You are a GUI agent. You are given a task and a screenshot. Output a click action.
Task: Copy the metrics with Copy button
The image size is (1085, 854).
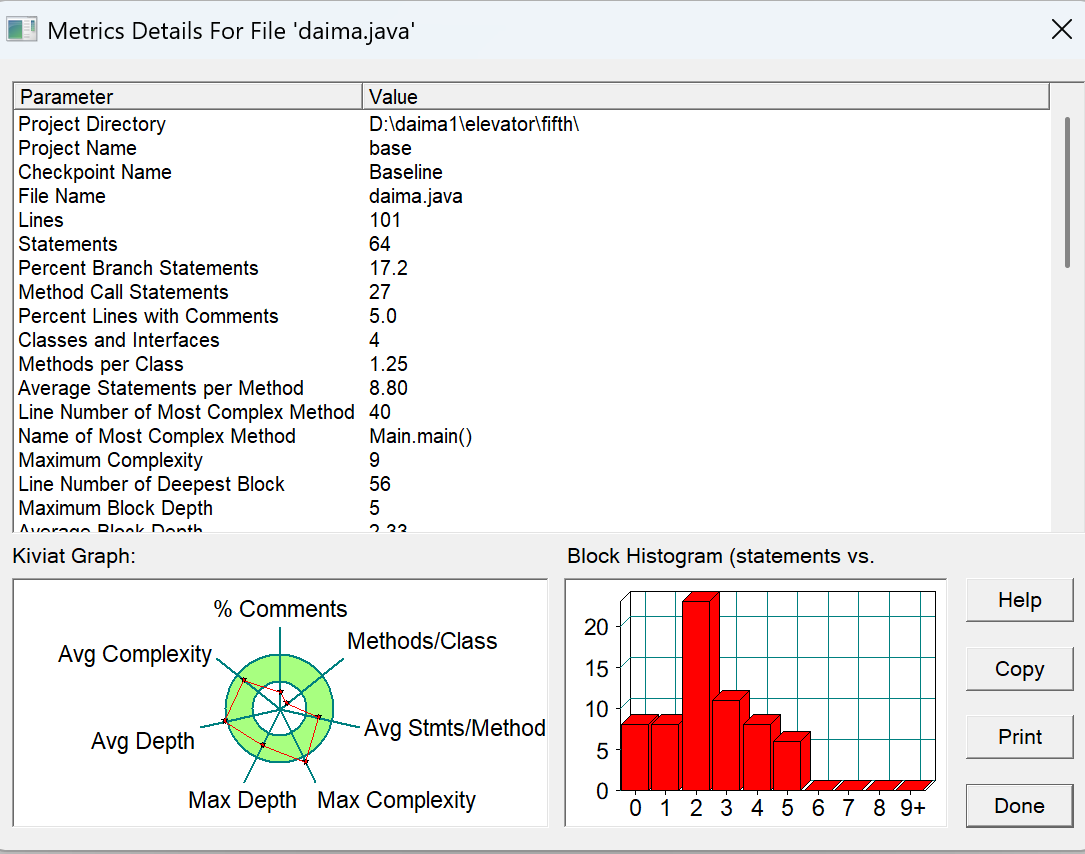coord(1019,669)
